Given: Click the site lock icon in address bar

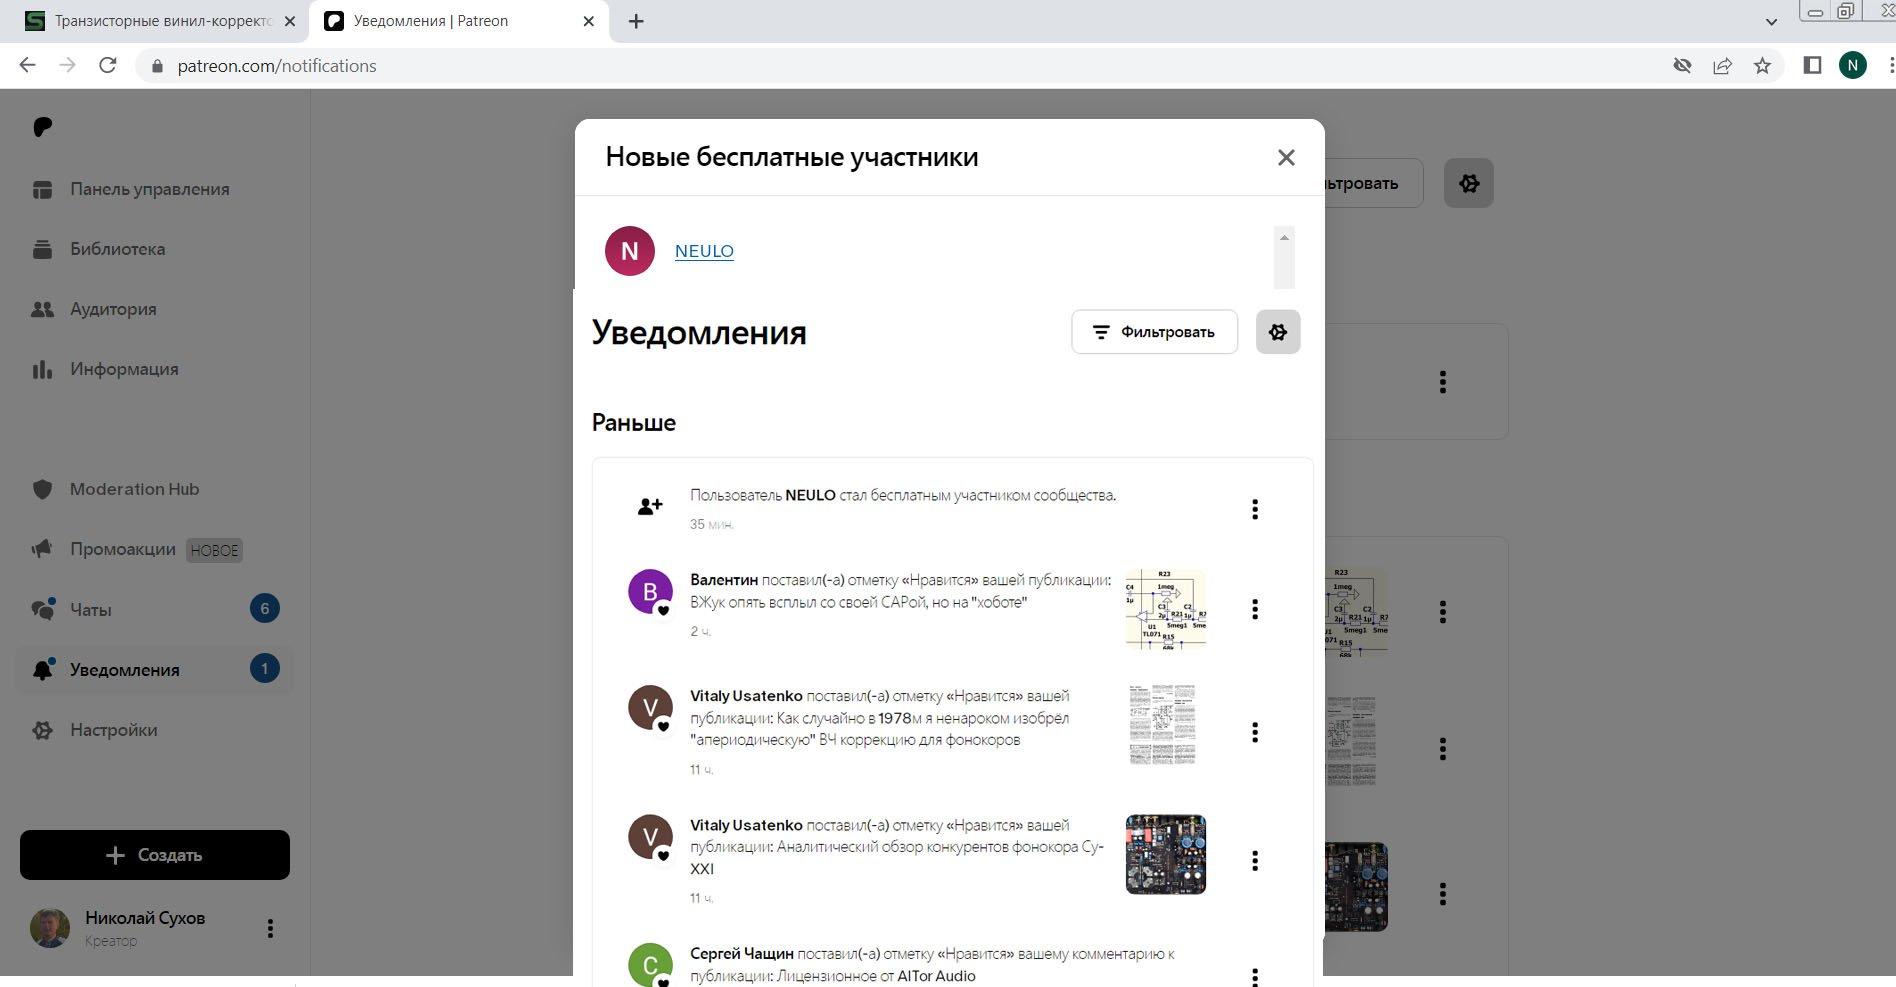Looking at the screenshot, I should coord(156,66).
